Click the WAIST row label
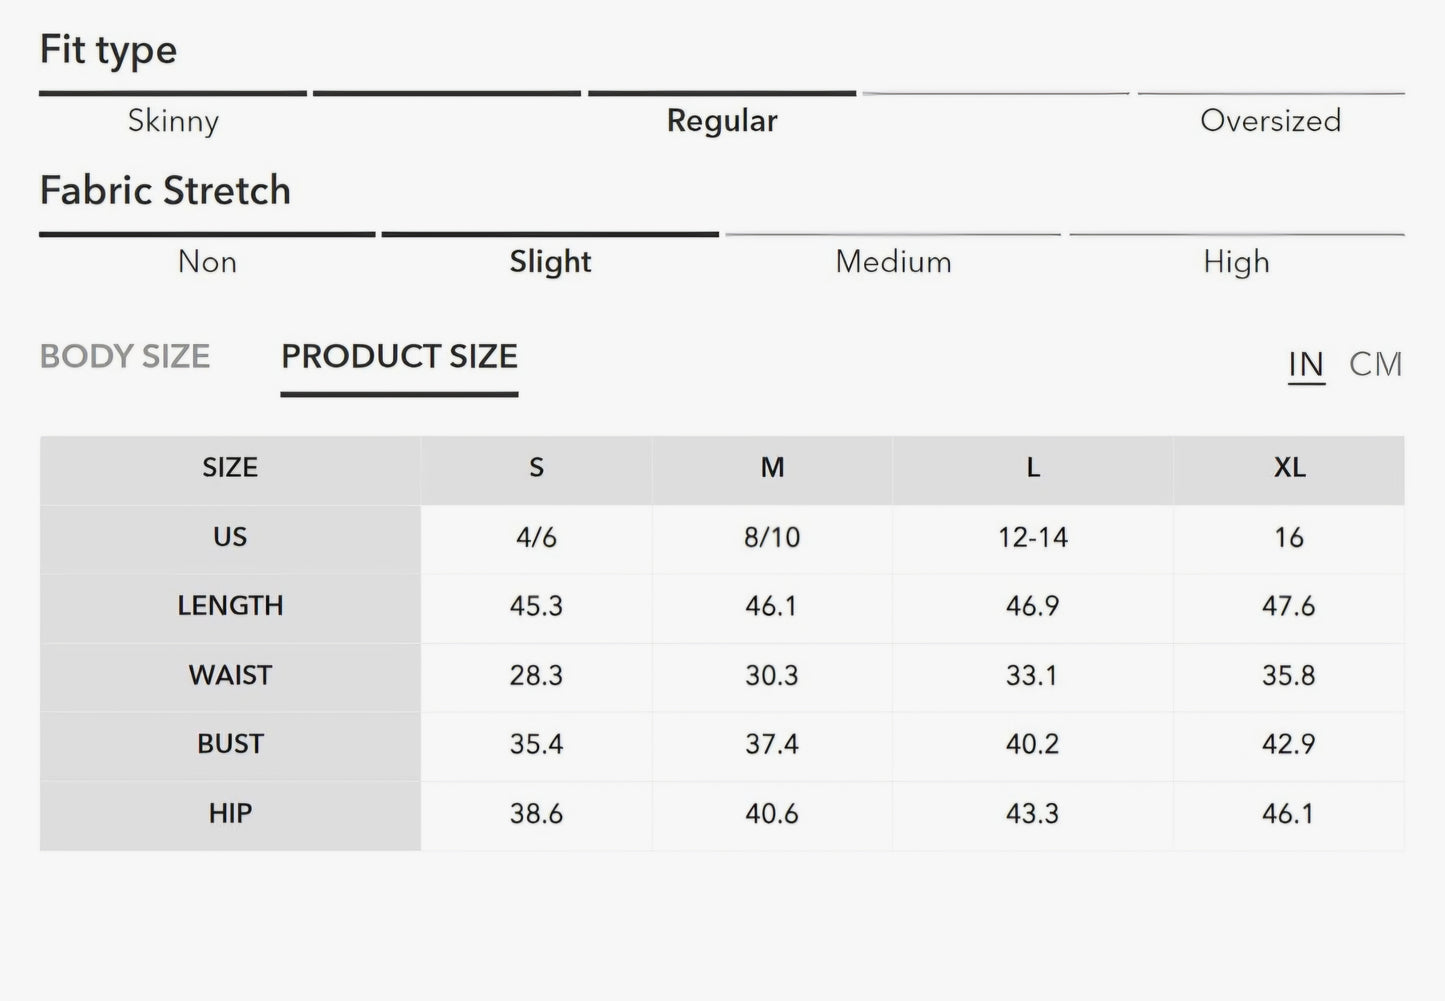1445x1001 pixels. 230,676
